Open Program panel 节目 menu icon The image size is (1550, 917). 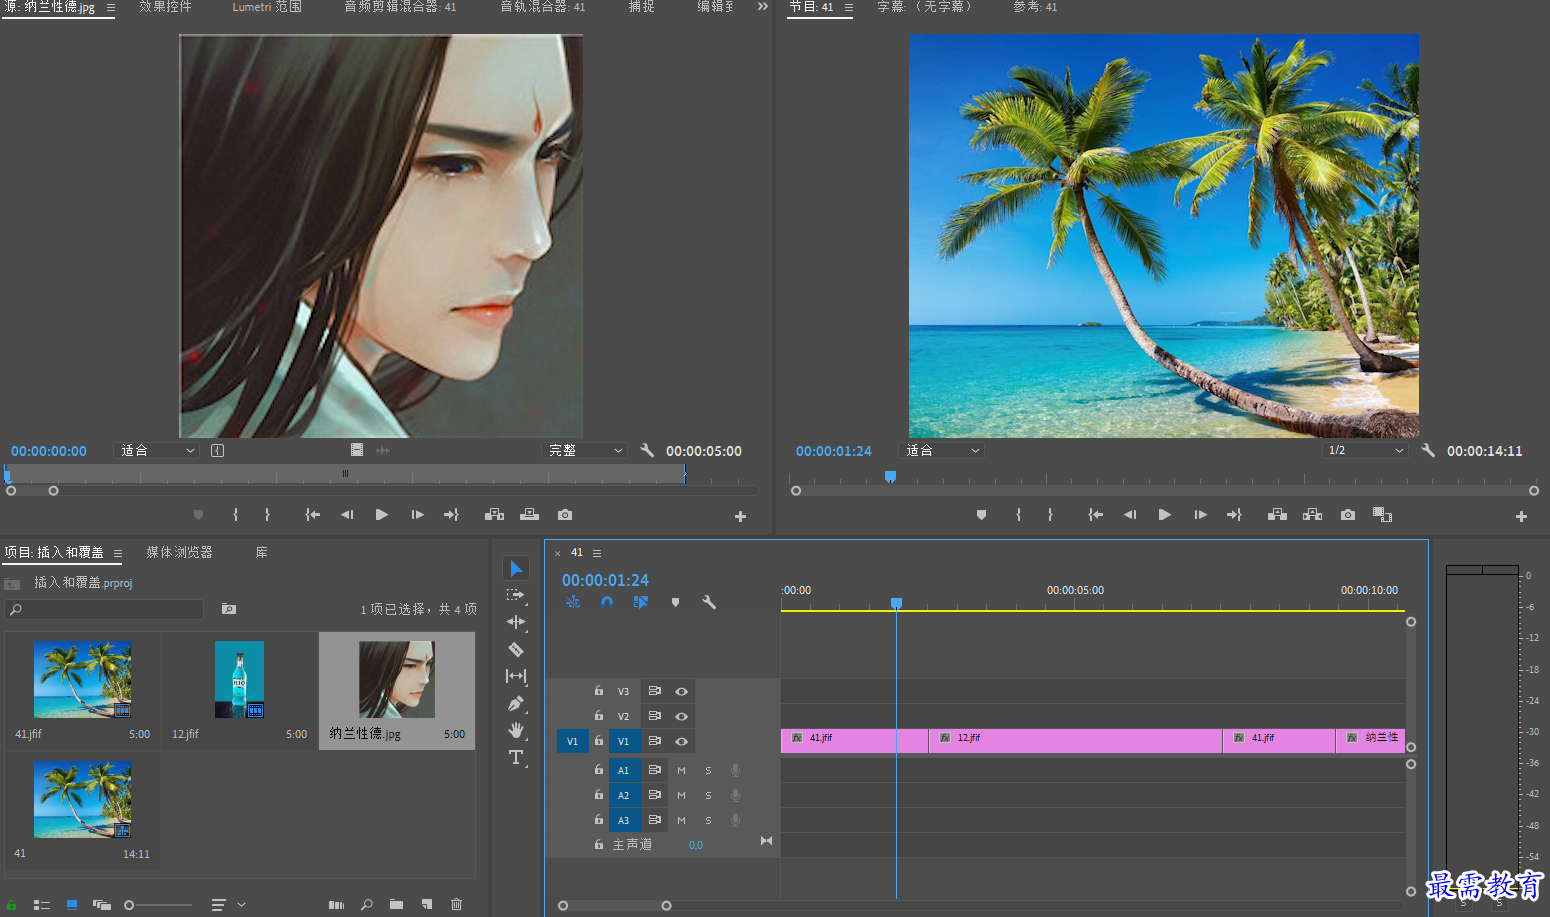[849, 8]
